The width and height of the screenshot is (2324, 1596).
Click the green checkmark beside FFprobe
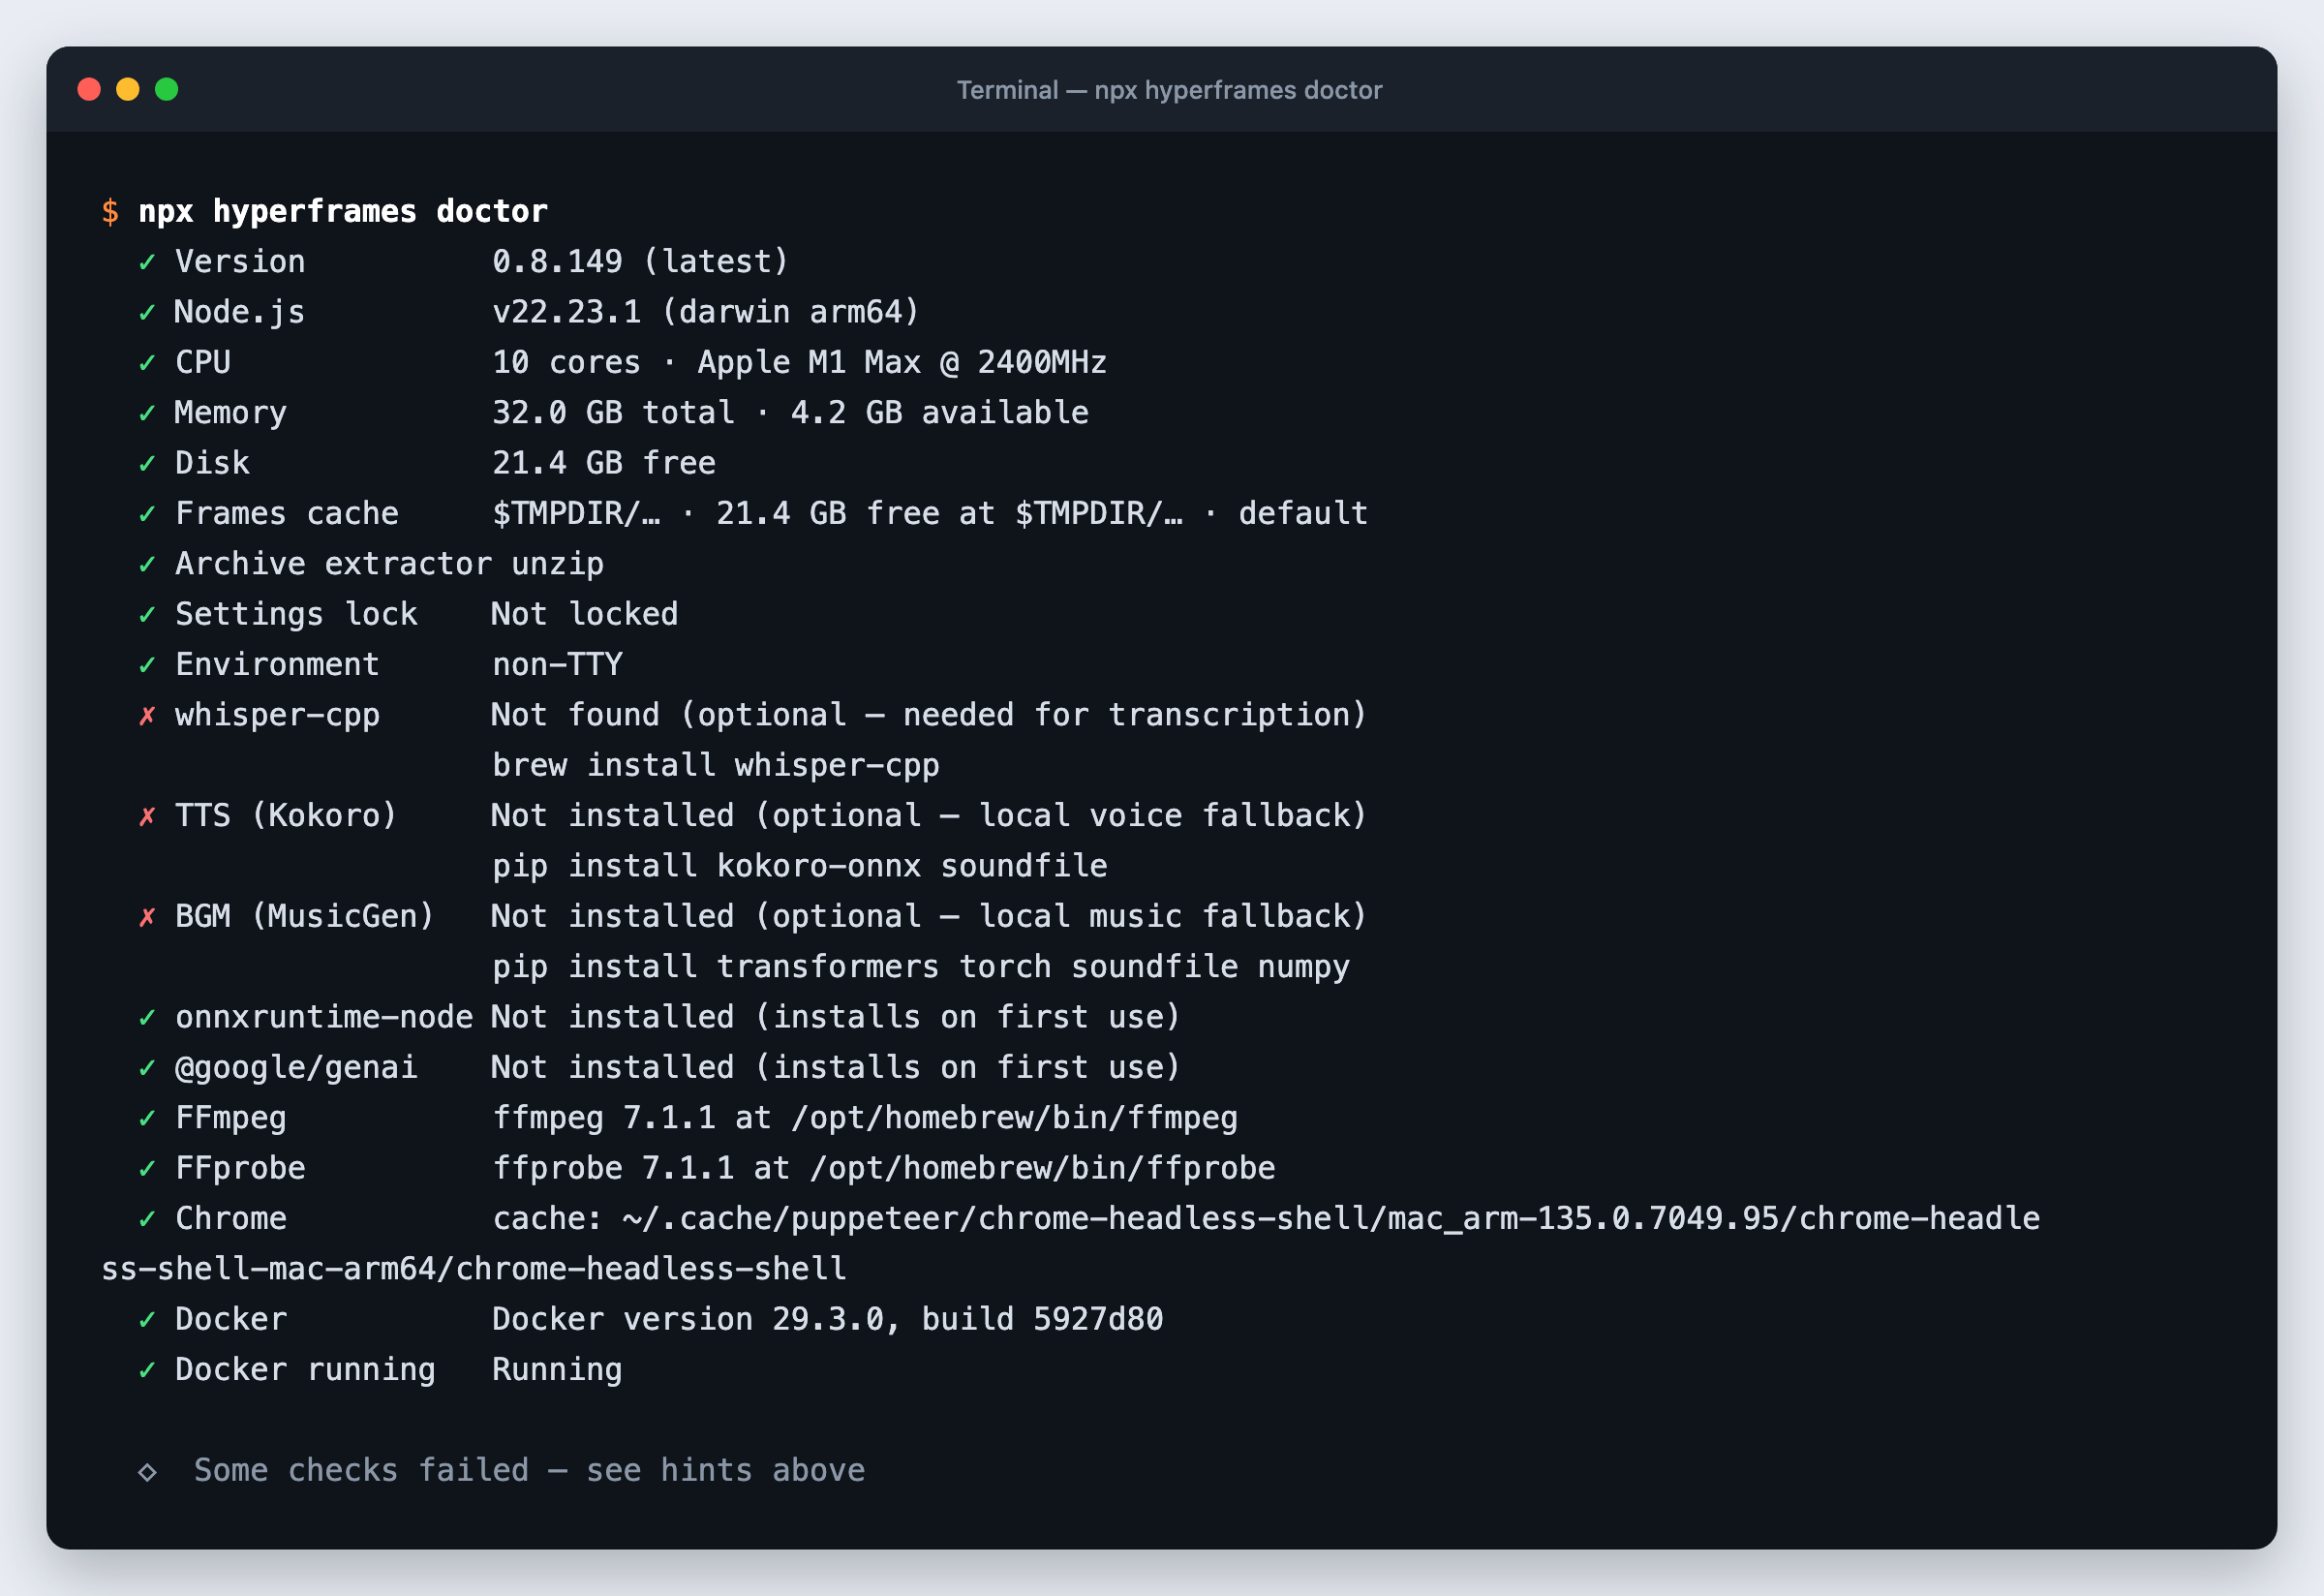(147, 1169)
